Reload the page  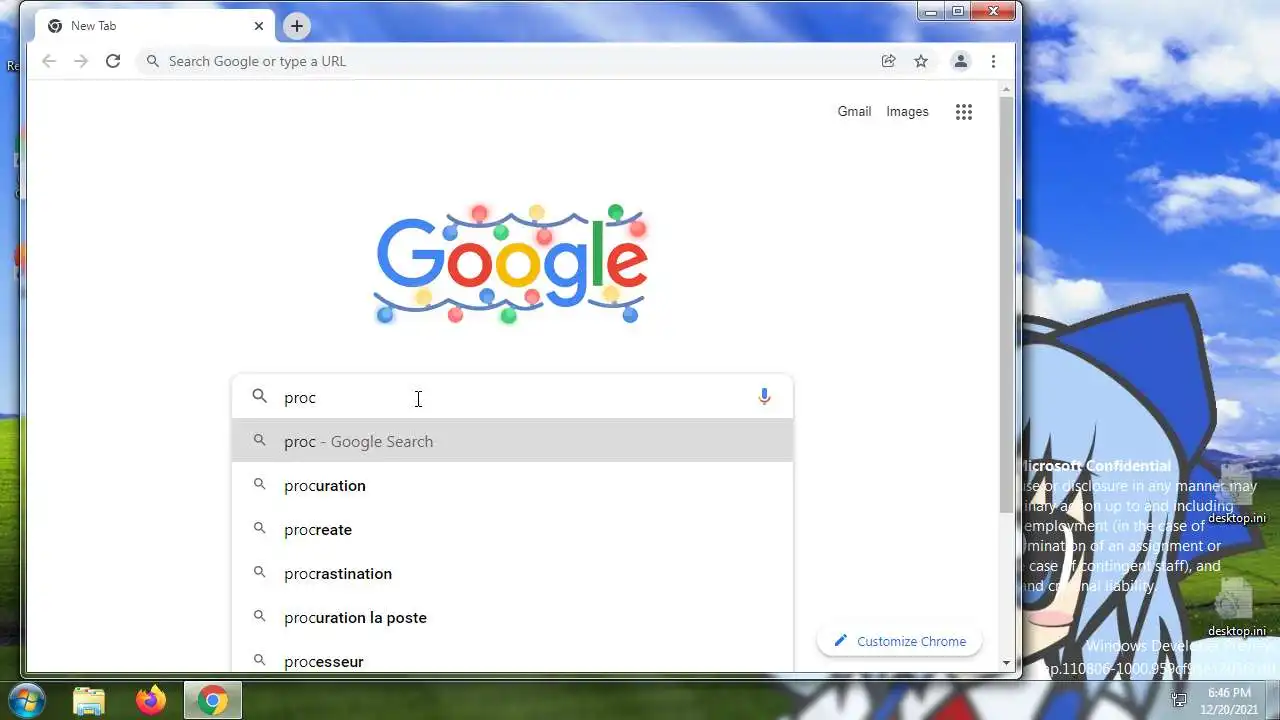tap(113, 61)
